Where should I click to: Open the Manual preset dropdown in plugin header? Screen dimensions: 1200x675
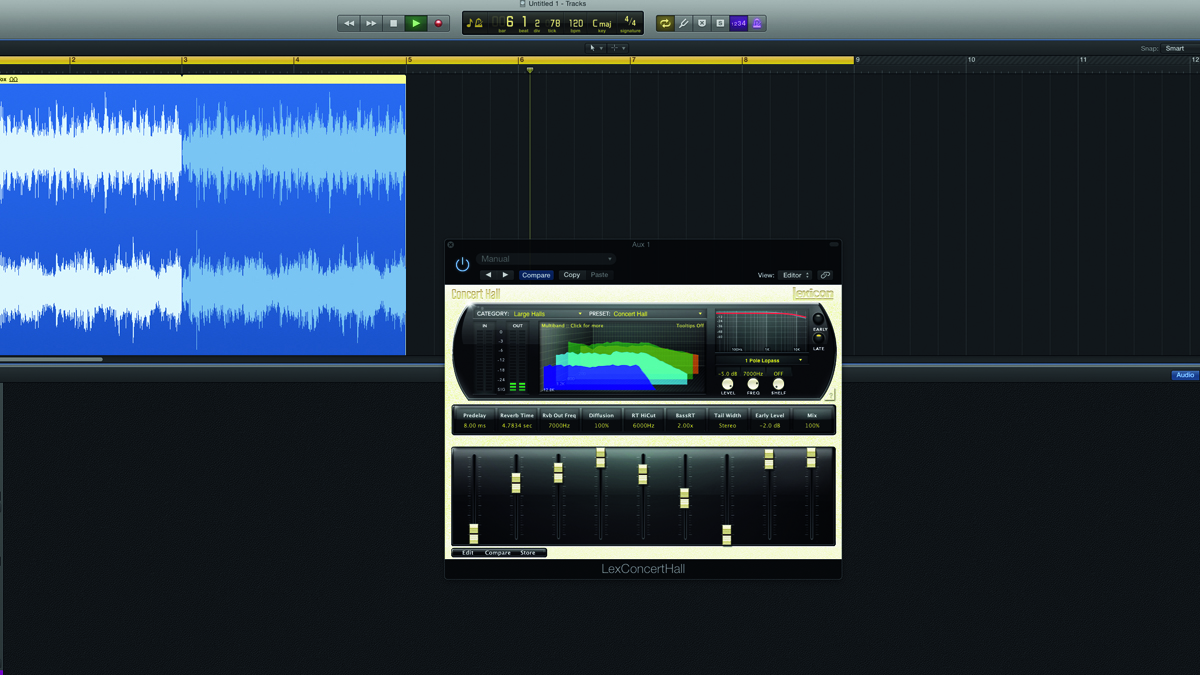coord(546,259)
